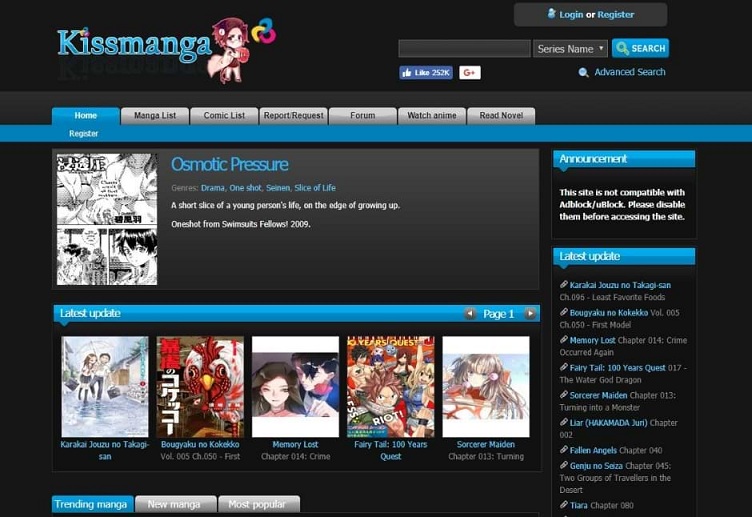Click the user icon beside Login
Screen dimensions: 752x517
[552, 13]
